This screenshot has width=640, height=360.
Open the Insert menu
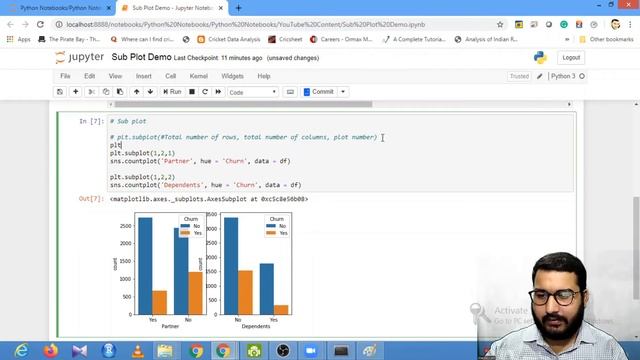pos(143,76)
